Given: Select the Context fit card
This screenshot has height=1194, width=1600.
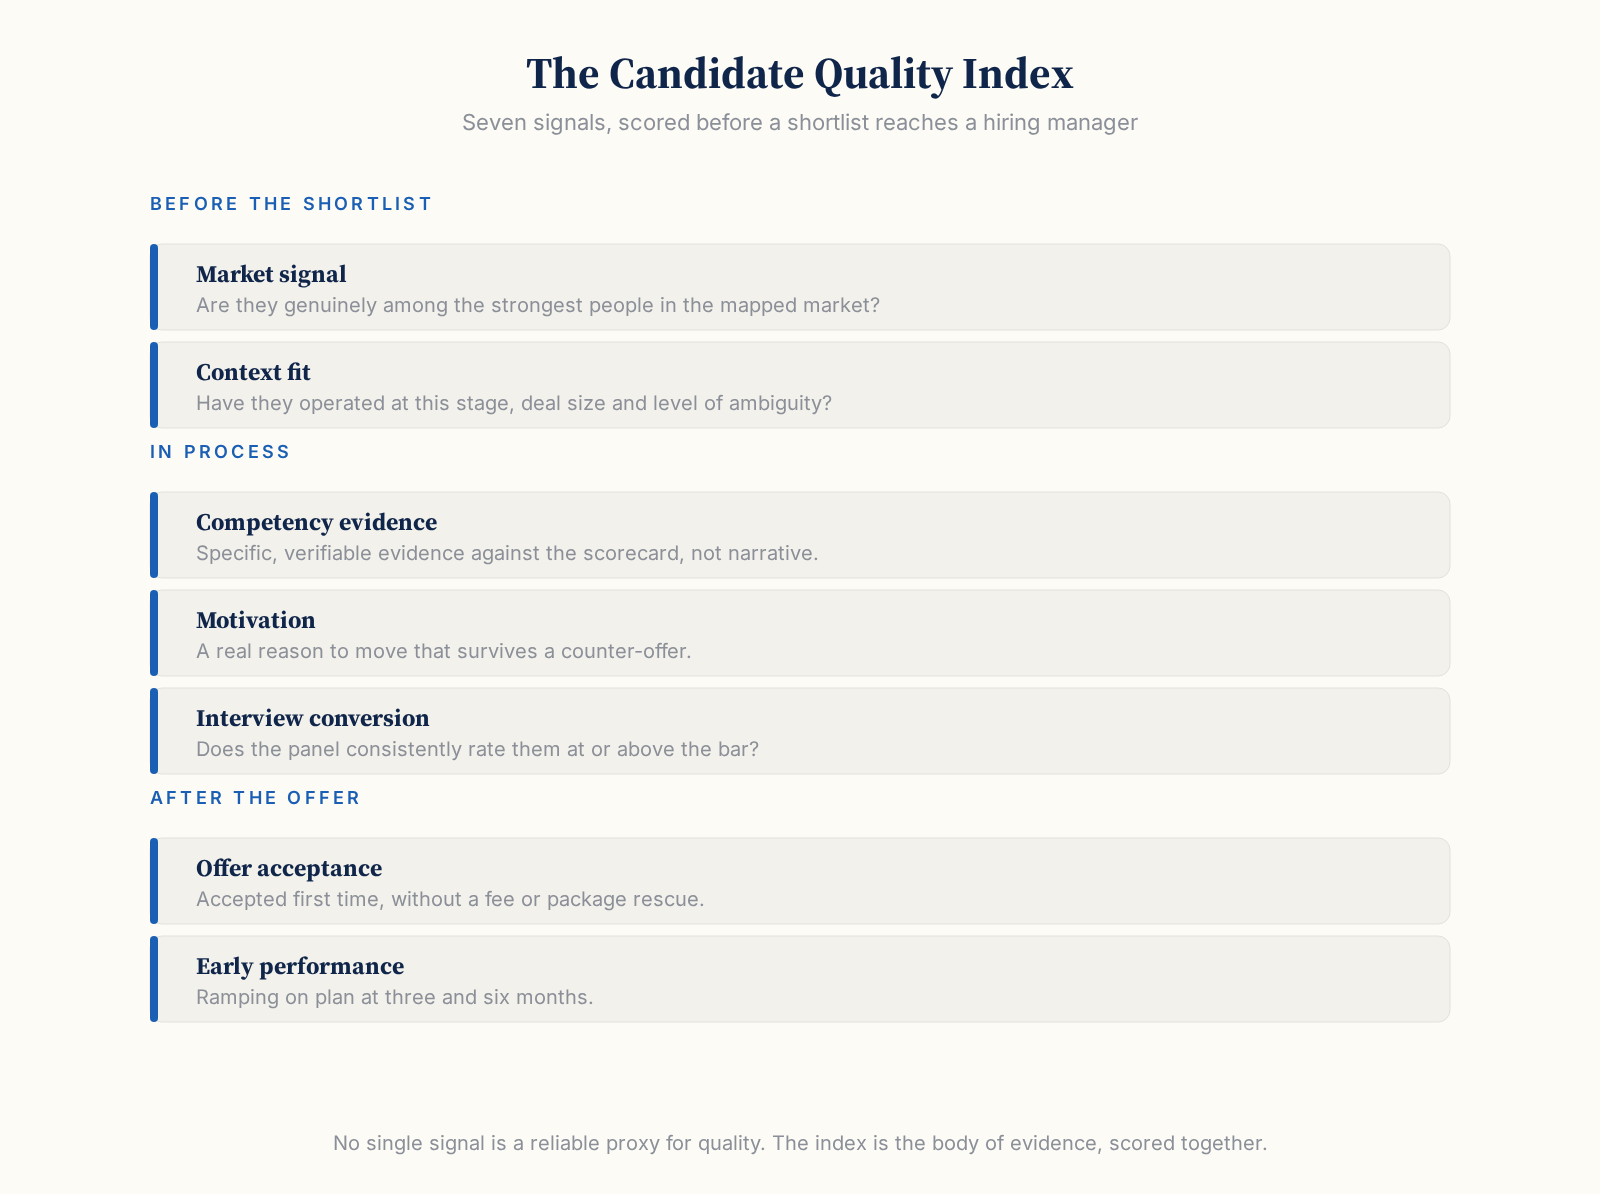Looking at the screenshot, I should (800, 385).
